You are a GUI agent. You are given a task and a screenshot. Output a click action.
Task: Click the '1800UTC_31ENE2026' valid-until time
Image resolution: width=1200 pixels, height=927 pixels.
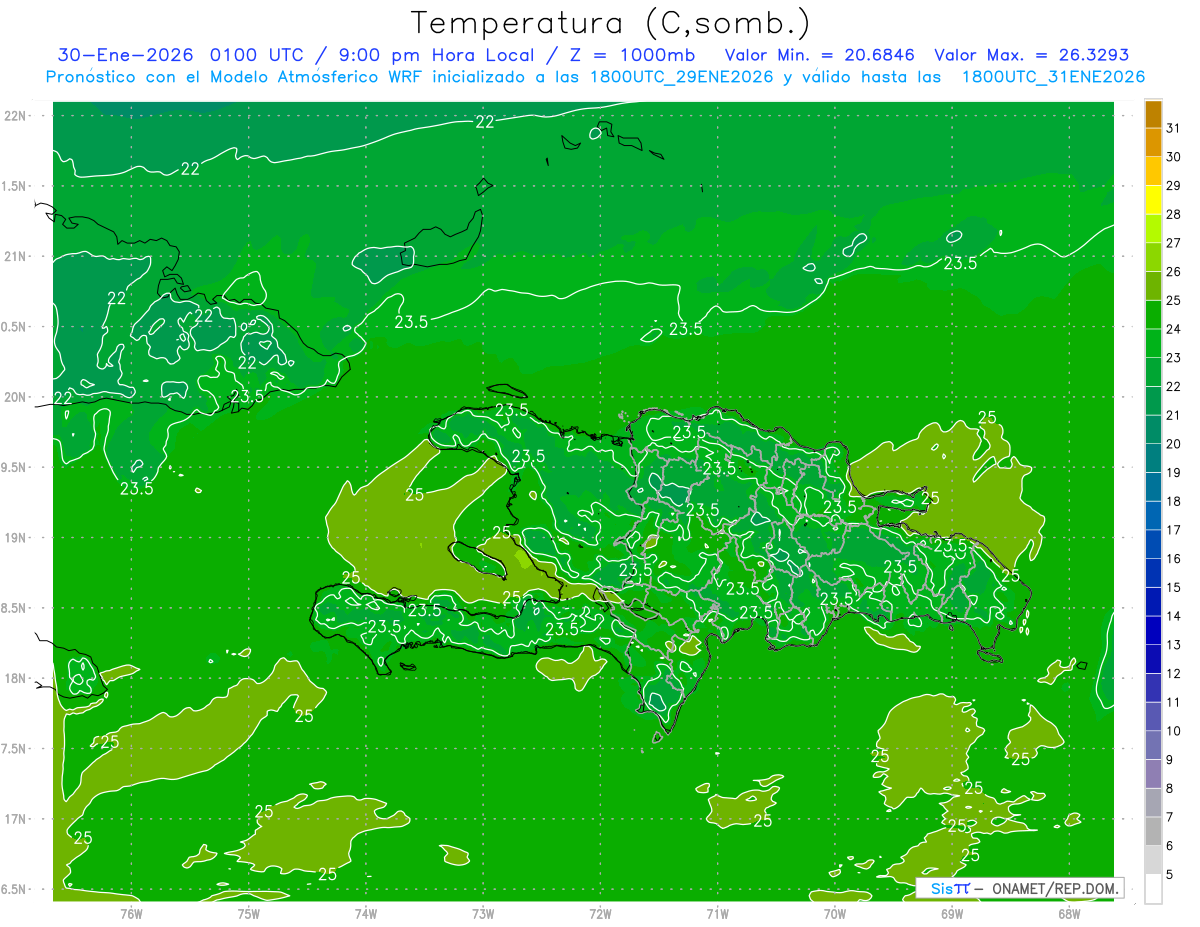click(x=1054, y=77)
